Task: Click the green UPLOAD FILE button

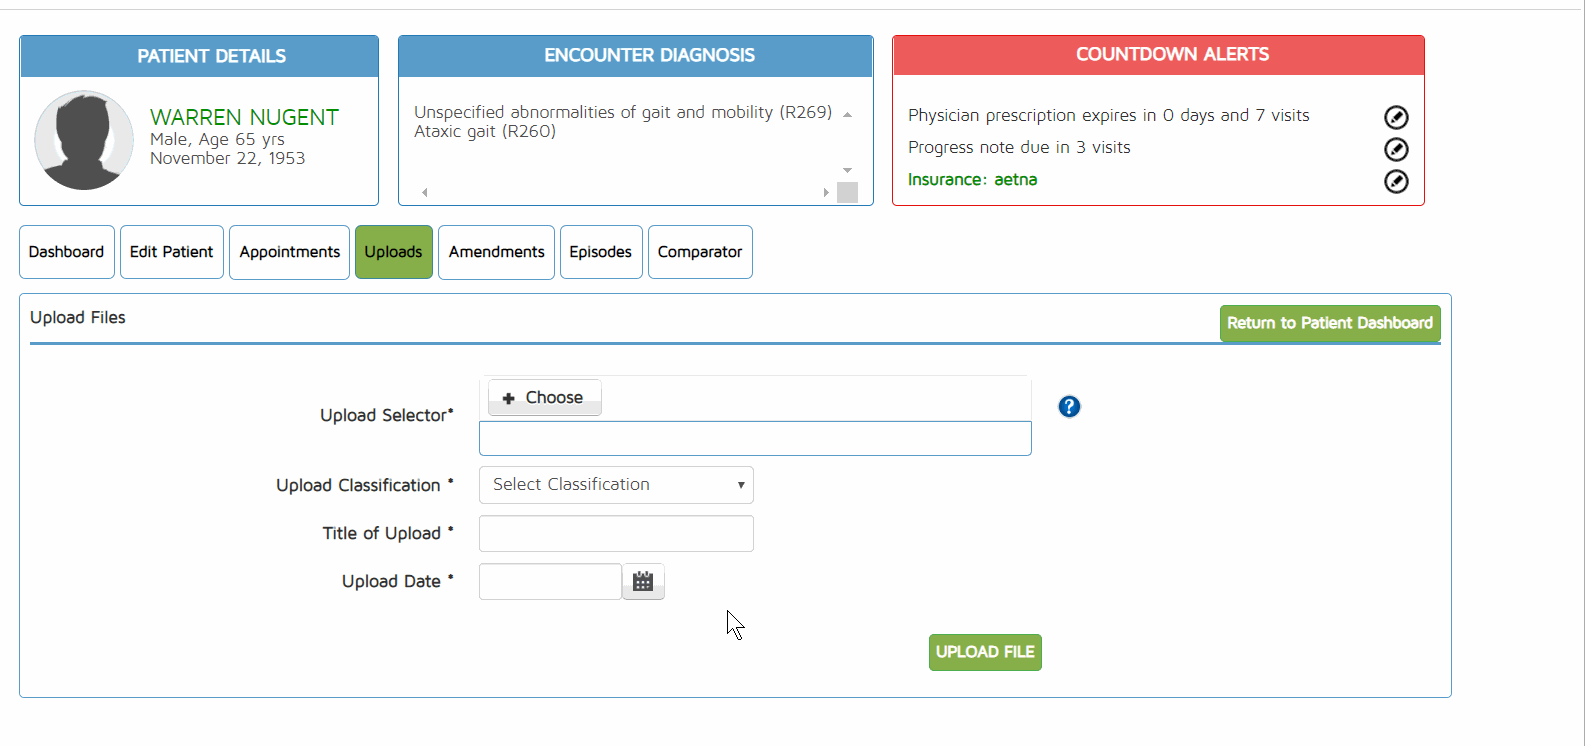Action: (985, 652)
